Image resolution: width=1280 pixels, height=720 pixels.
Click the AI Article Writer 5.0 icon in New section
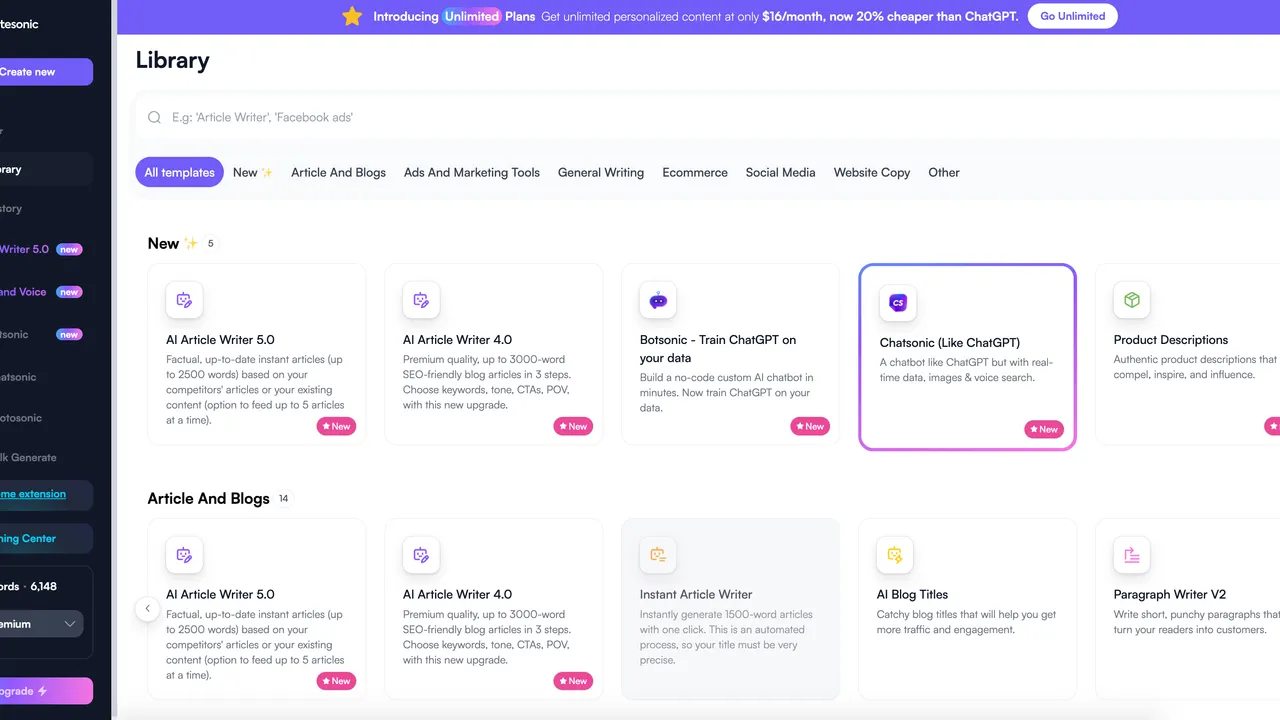pos(184,300)
